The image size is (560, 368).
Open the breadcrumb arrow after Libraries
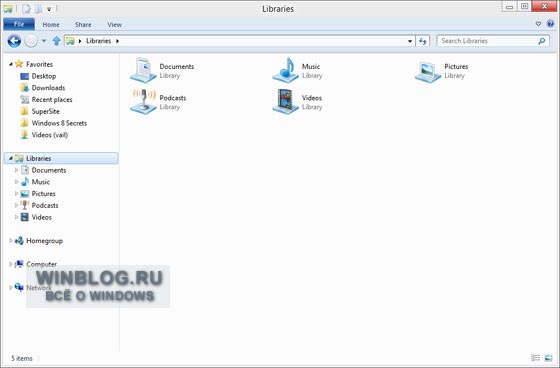tap(117, 41)
